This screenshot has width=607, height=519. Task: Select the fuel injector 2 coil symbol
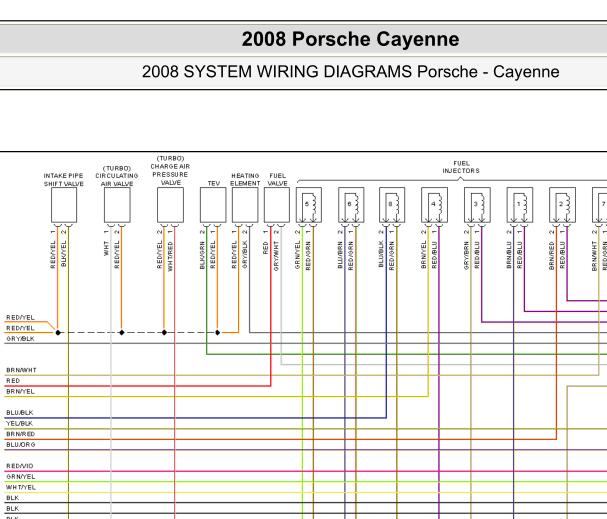pyautogui.click(x=562, y=205)
